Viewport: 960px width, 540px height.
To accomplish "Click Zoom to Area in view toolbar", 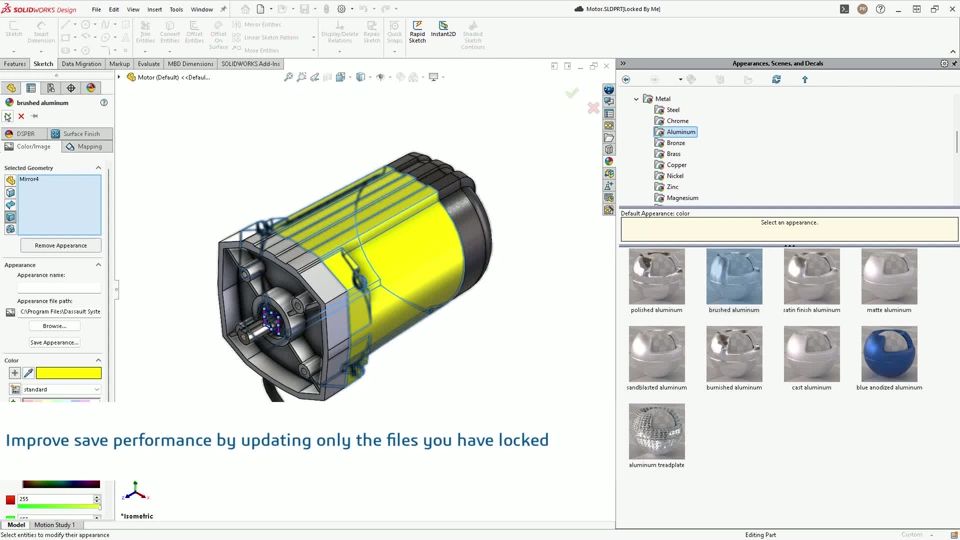I will point(302,77).
